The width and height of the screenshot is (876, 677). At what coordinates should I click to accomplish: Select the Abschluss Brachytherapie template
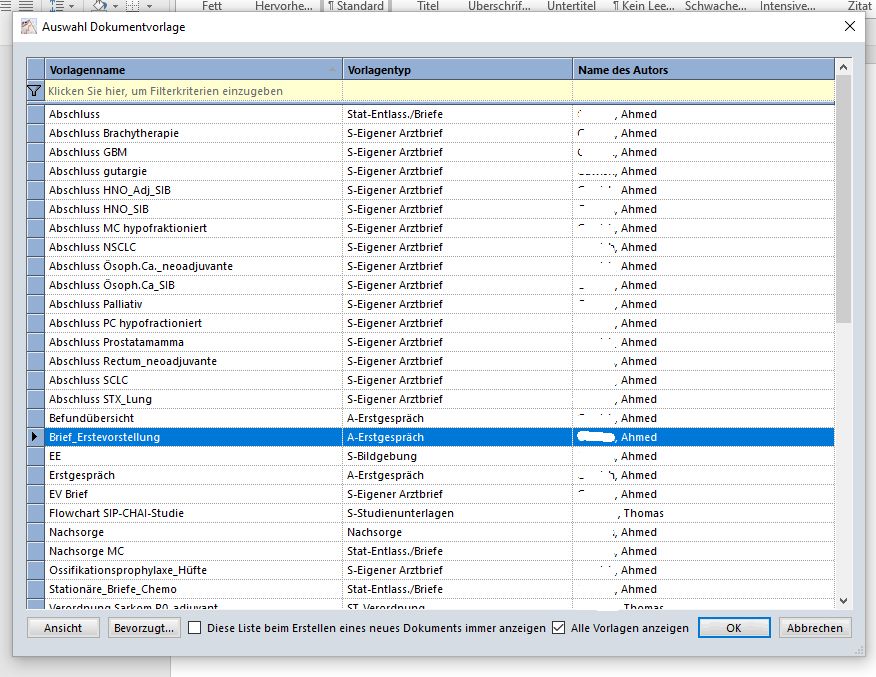pos(114,133)
